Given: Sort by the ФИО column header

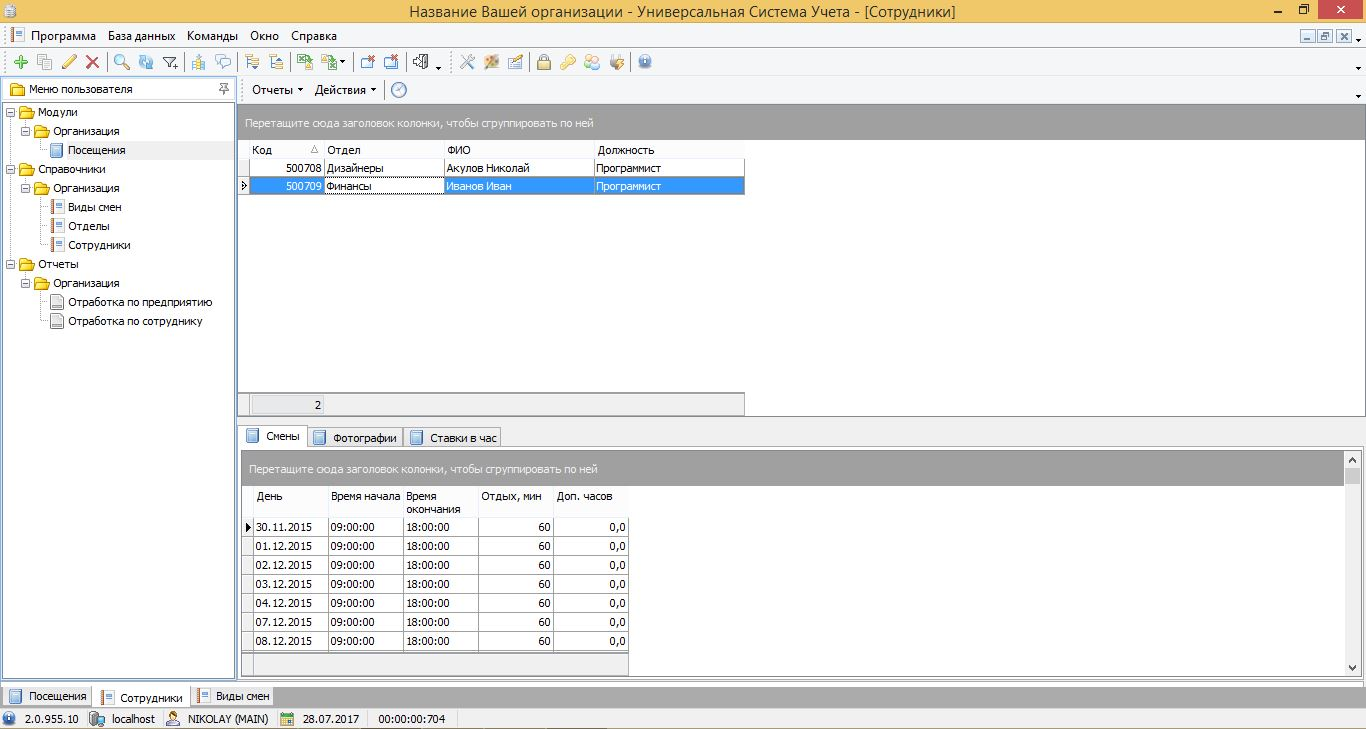Looking at the screenshot, I should (x=519, y=150).
